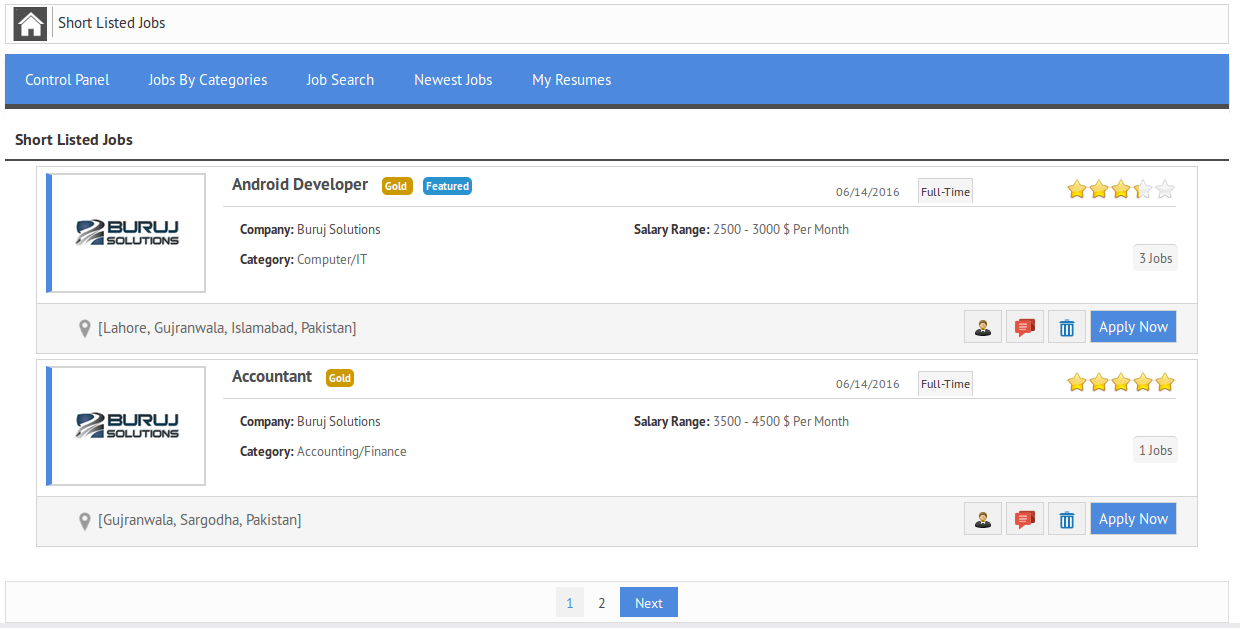
Task: Click location text Lahore, Gujranwala, Islamabad, Pakistan
Action: coord(227,328)
